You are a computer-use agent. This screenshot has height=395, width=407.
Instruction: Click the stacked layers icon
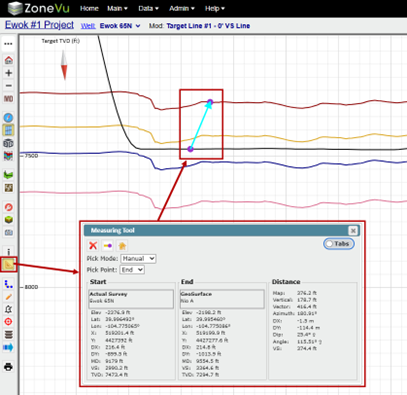pos(8,334)
